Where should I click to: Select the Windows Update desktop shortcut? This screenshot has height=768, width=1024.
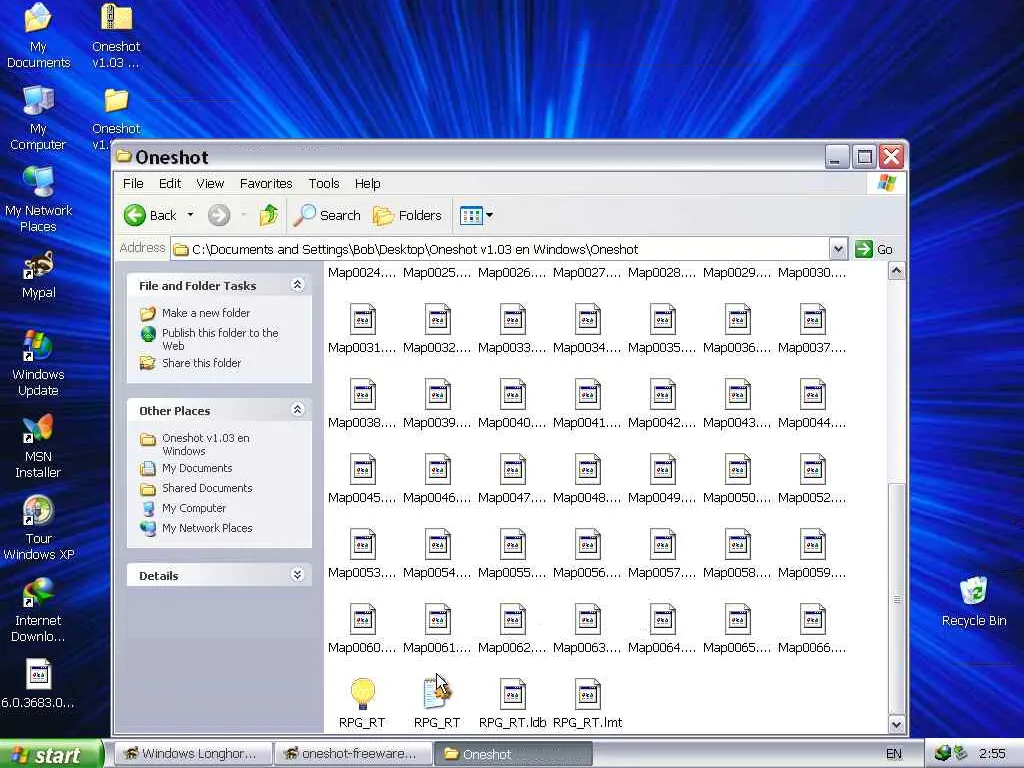[38, 364]
